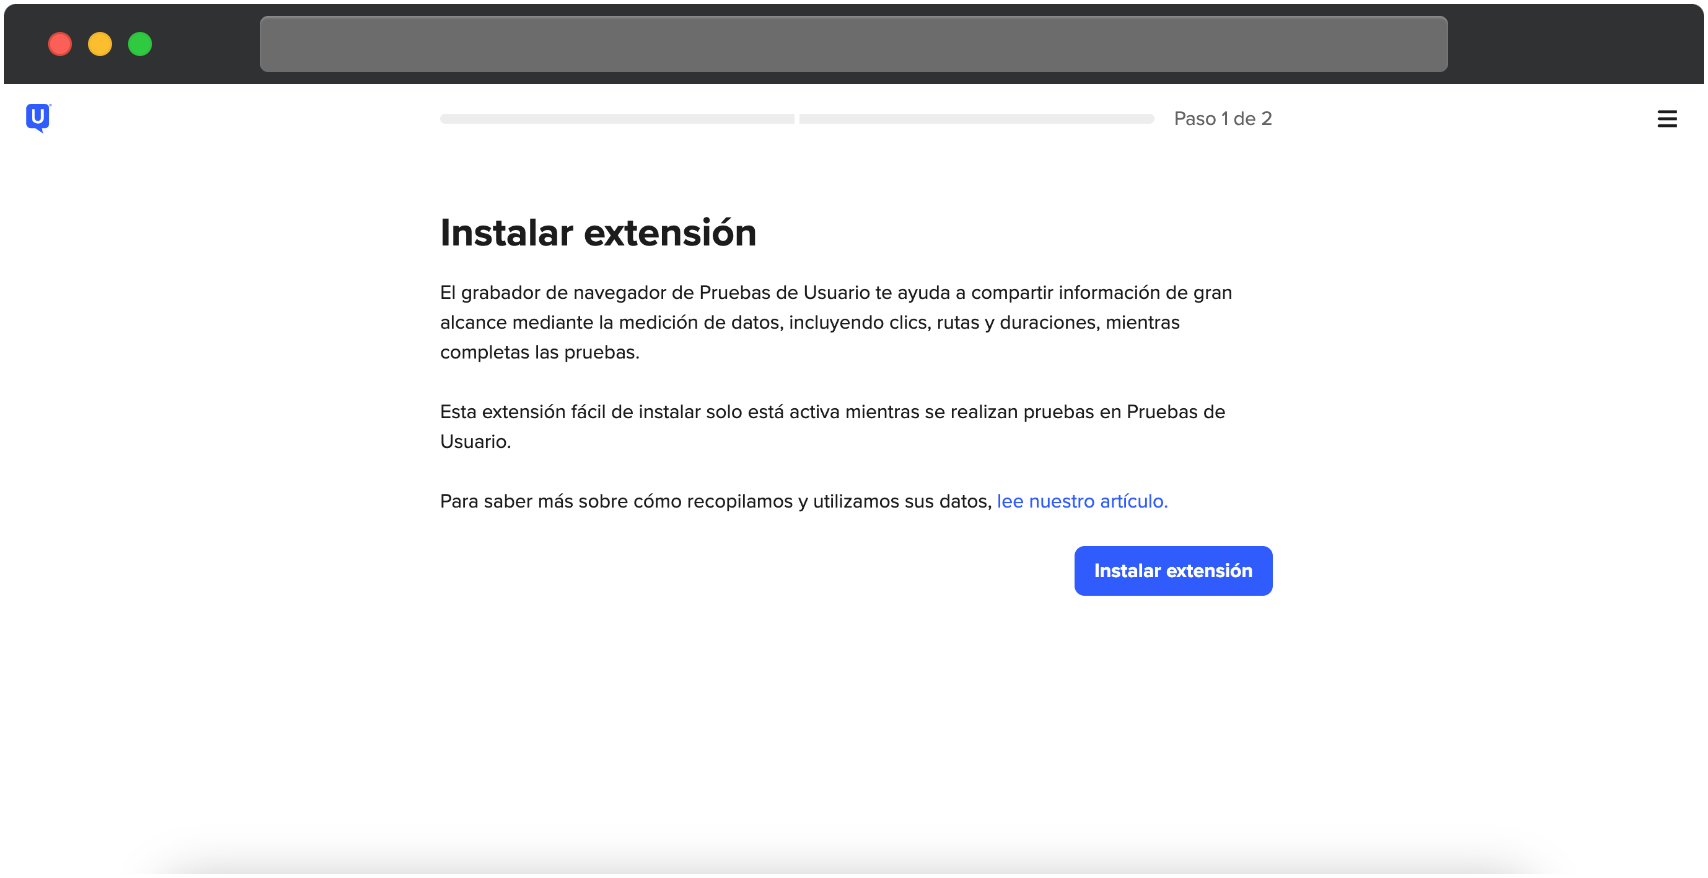1708x878 pixels.
Task: Click the browser address bar
Action: (x=853, y=44)
